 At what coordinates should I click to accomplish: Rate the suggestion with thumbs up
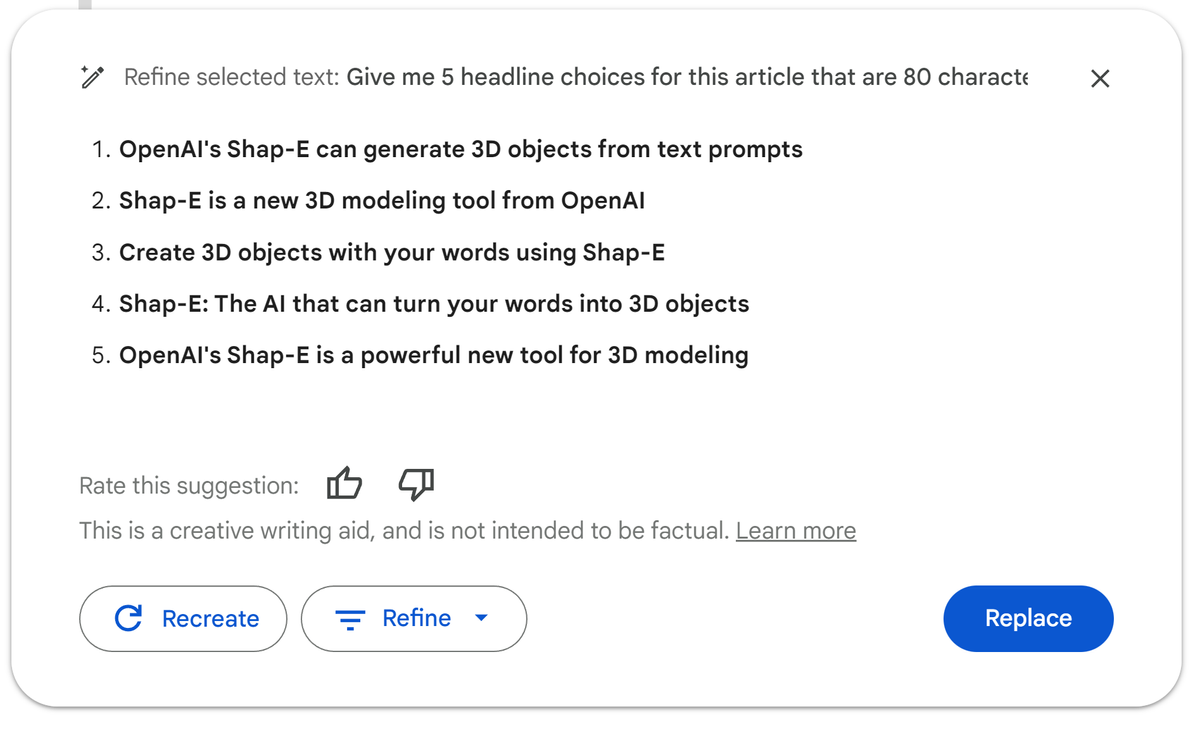click(x=344, y=484)
